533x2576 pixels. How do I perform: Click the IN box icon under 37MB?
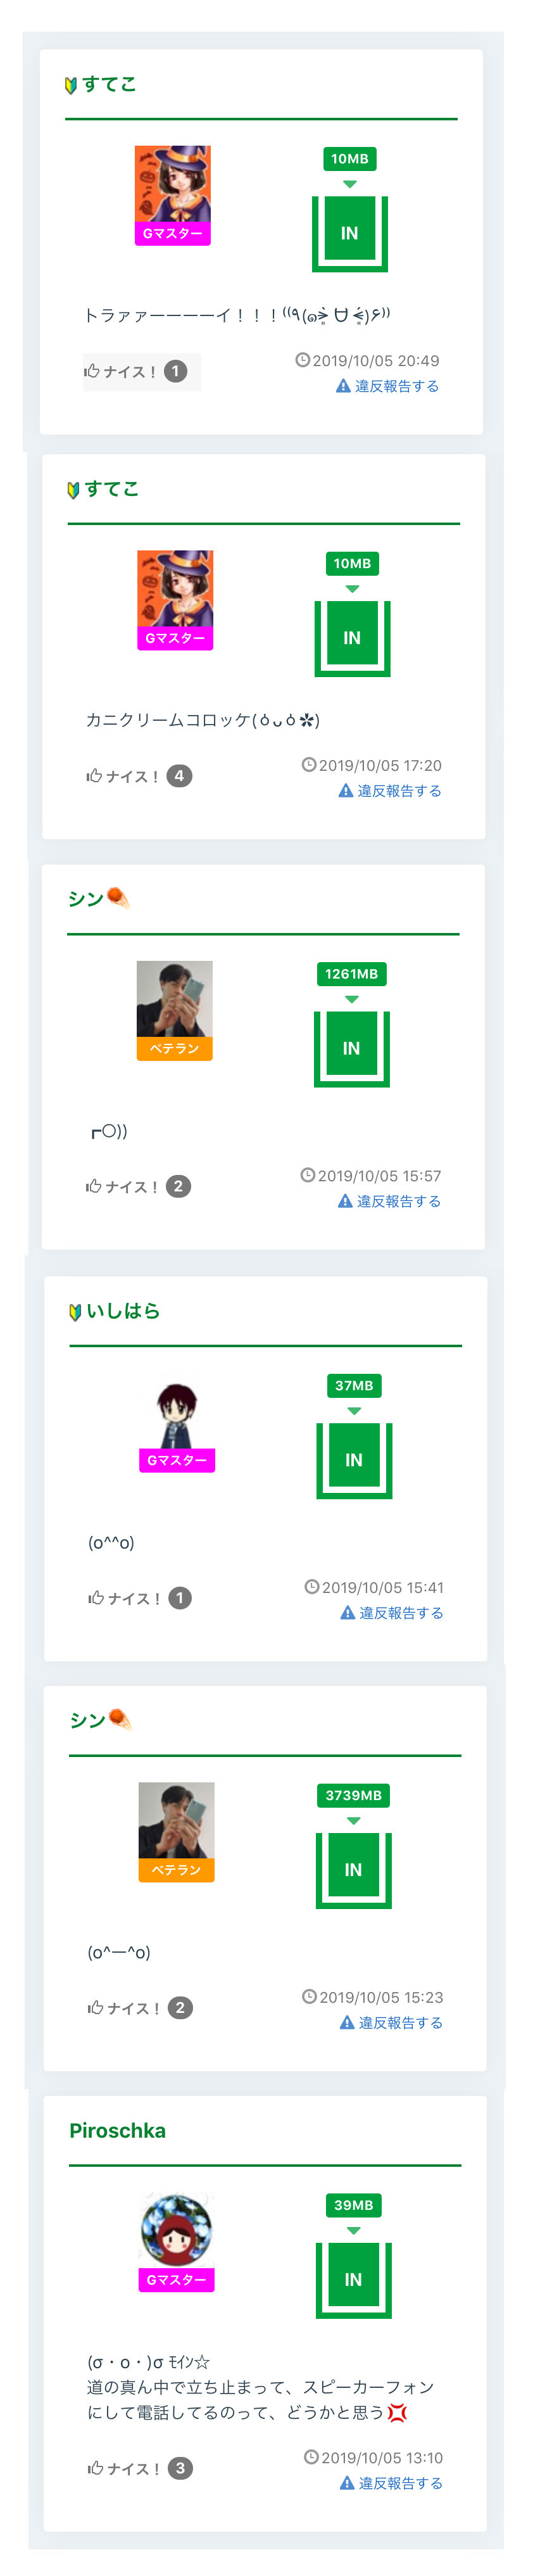tap(354, 1459)
